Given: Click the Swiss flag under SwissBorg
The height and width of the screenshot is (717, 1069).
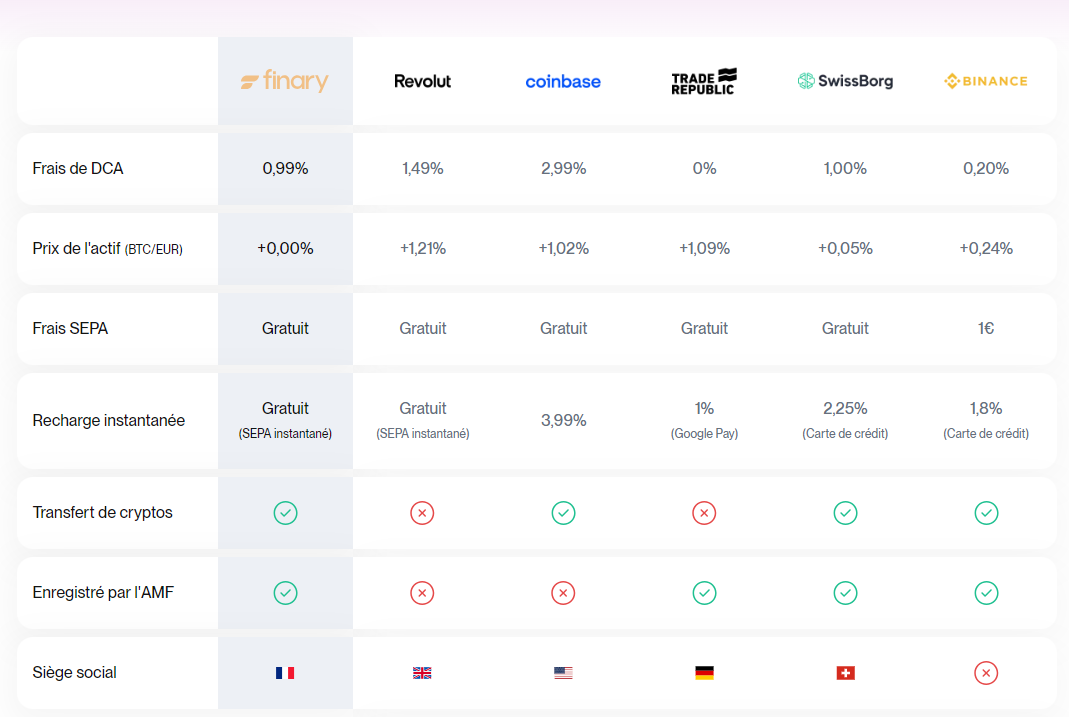Looking at the screenshot, I should pyautogui.click(x=845, y=673).
